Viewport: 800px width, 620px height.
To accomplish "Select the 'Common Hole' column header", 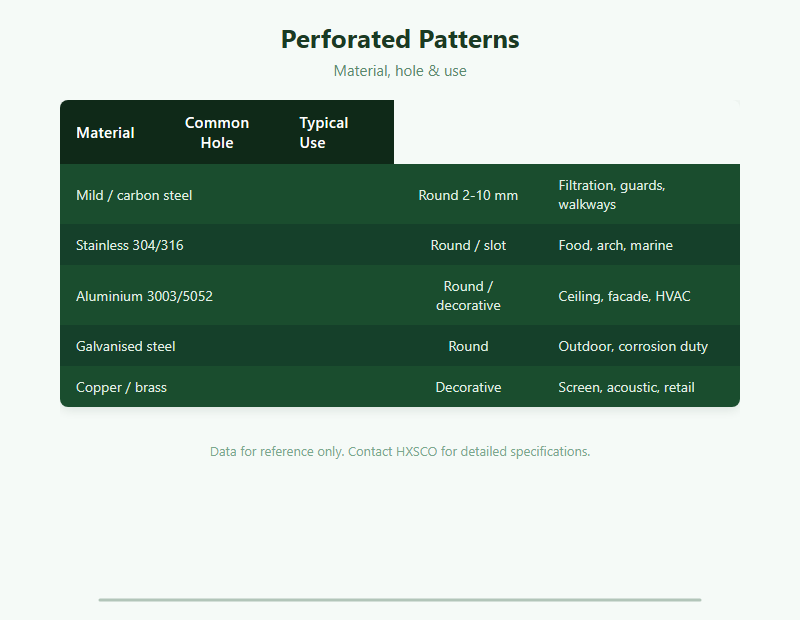I will point(217,133).
